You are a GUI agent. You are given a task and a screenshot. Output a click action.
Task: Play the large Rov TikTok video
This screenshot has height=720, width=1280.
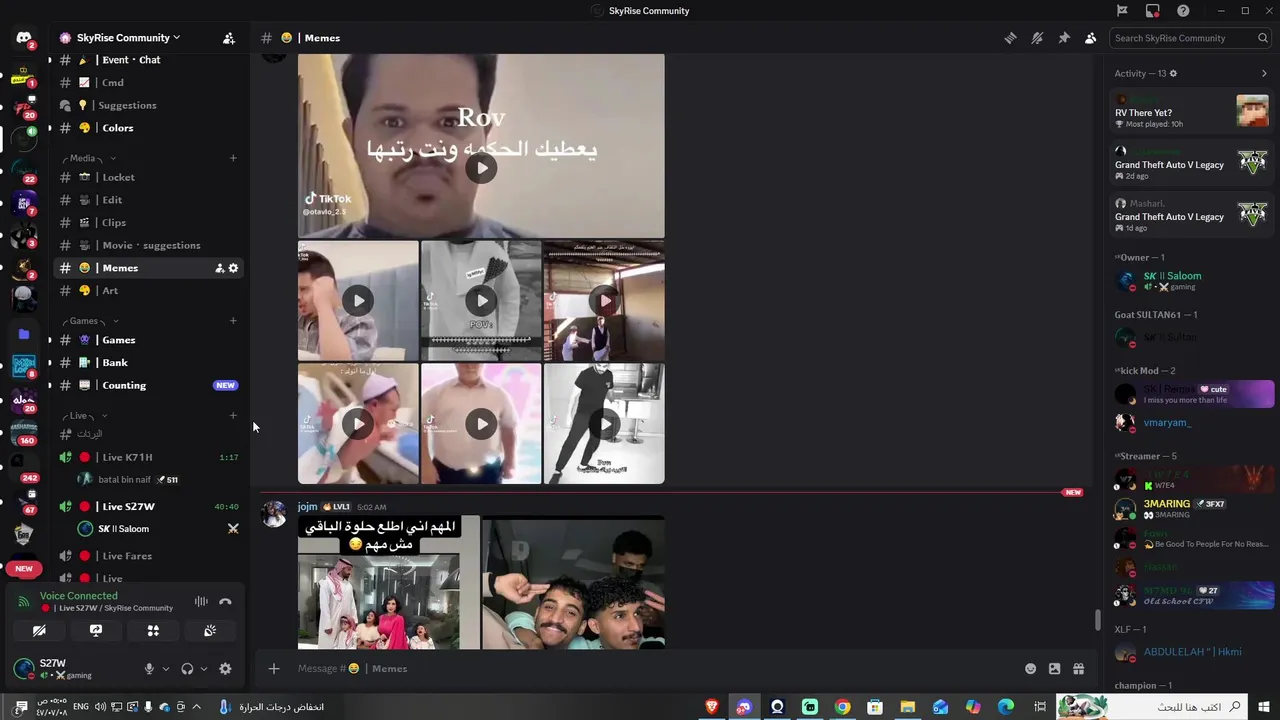point(481,168)
